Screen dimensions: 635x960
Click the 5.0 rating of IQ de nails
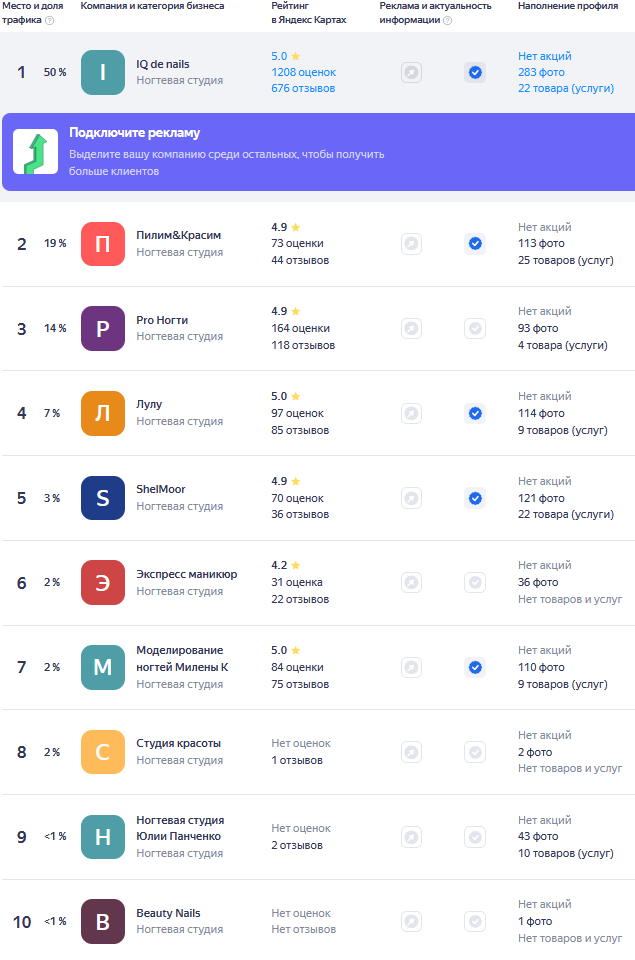click(279, 56)
